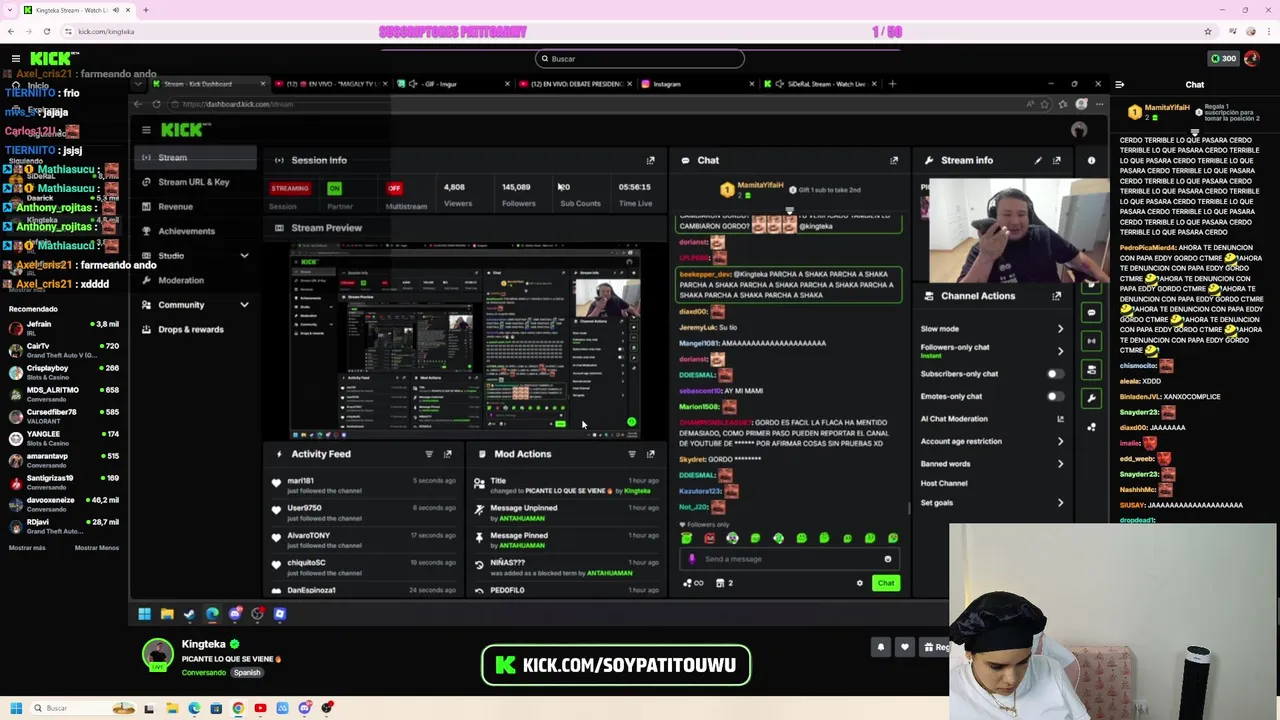Open new tab in Kick Dashboard window
Viewport: 1280px width, 720px height.
892,84
